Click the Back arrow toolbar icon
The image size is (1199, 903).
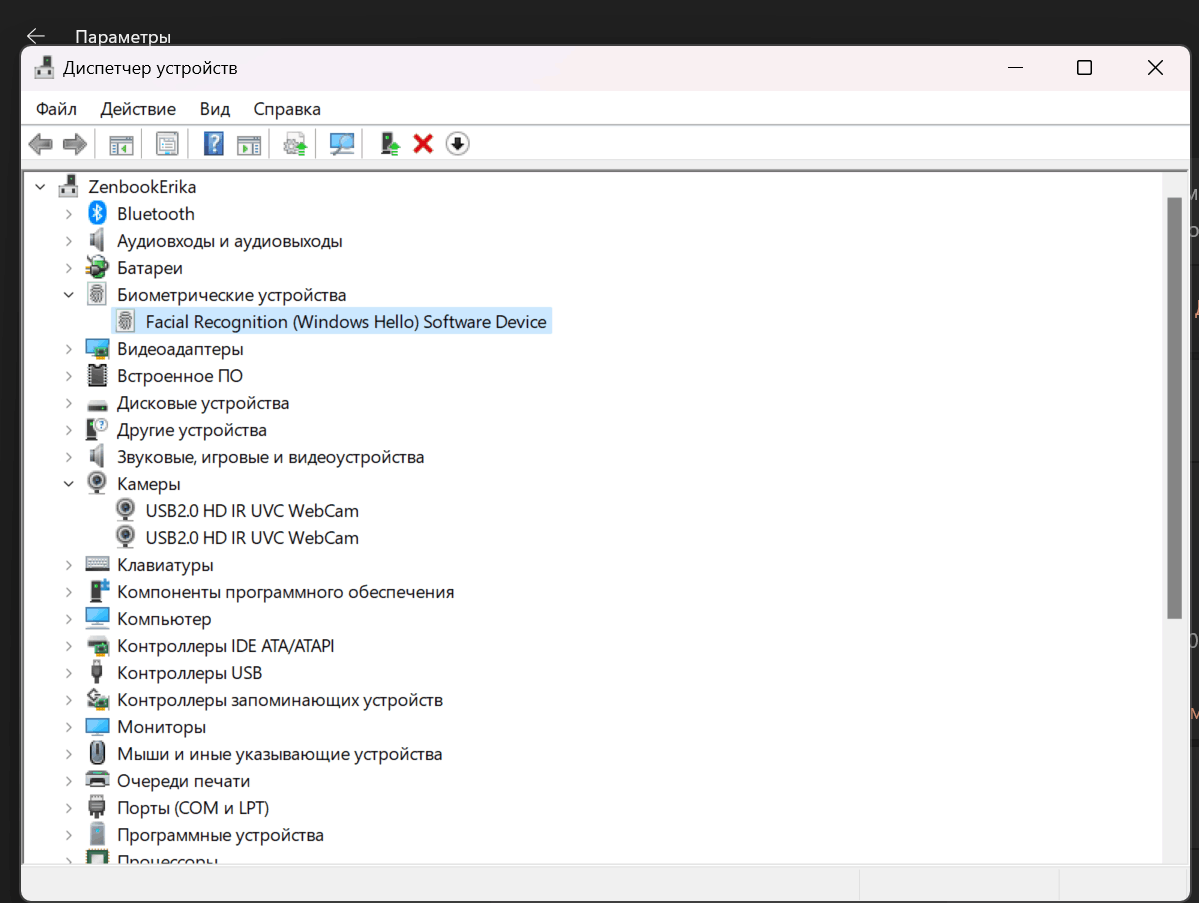coord(41,144)
